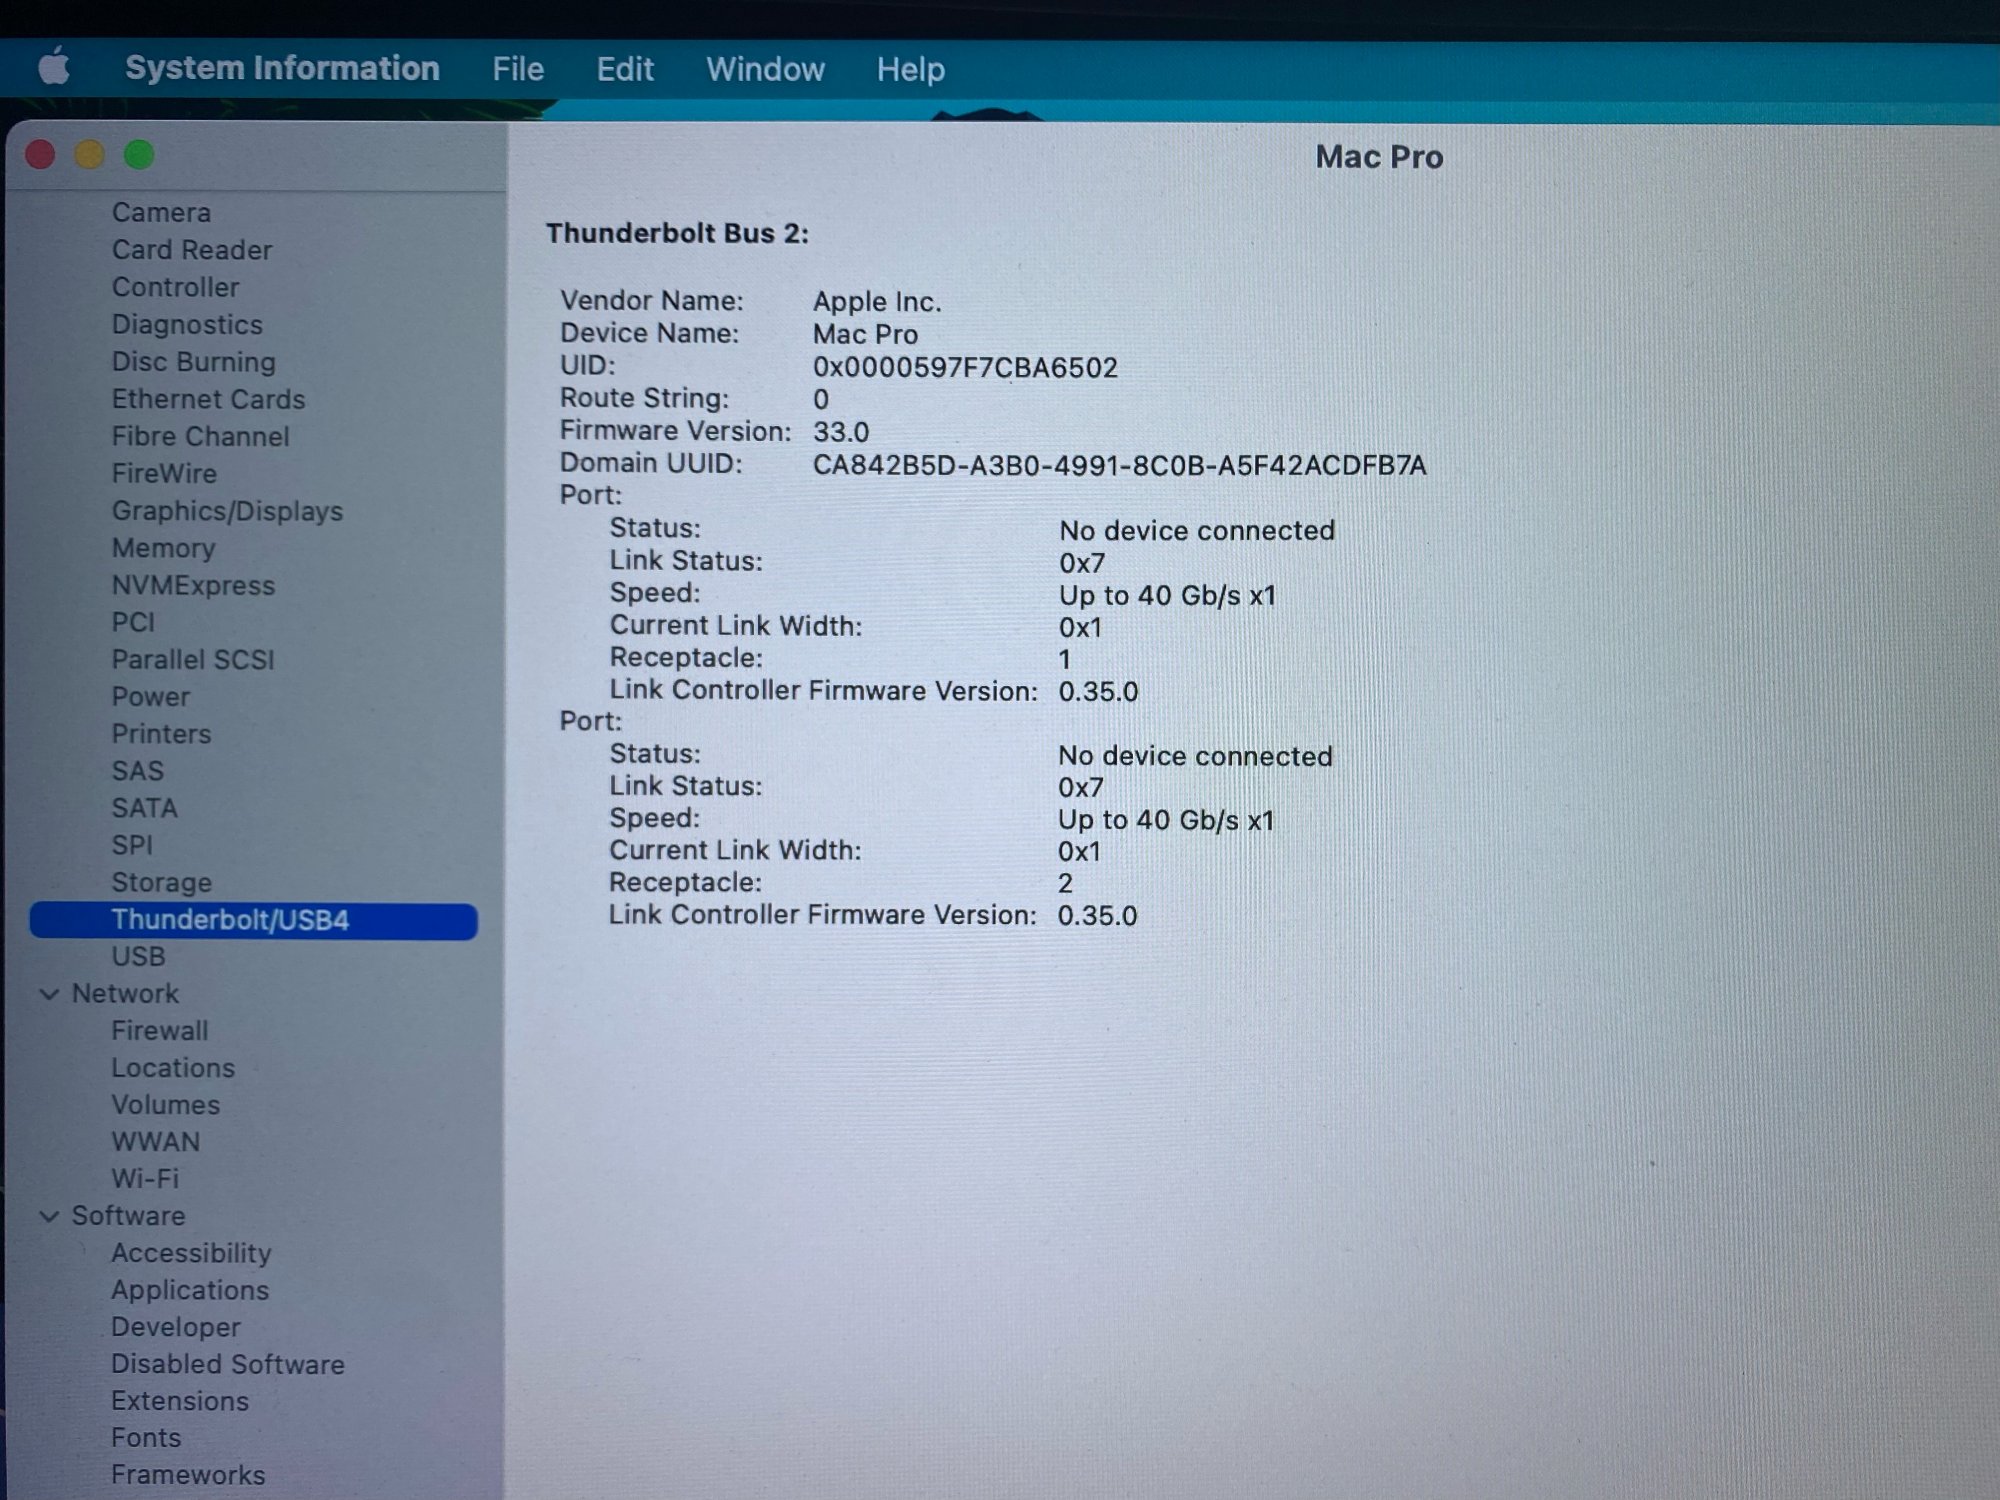The height and width of the screenshot is (1500, 2000).
Task: Click the UID value 0x0000597F7CBA6502
Action: (x=965, y=368)
